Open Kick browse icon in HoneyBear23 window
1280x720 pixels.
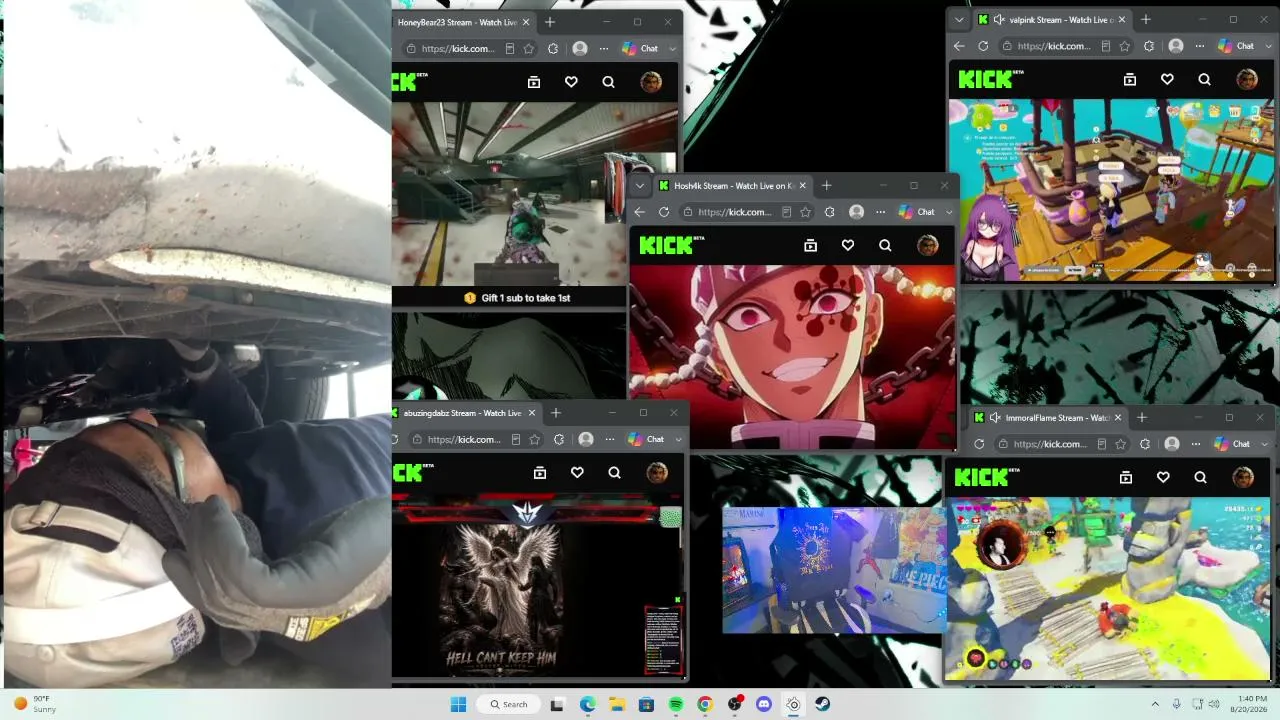point(534,82)
